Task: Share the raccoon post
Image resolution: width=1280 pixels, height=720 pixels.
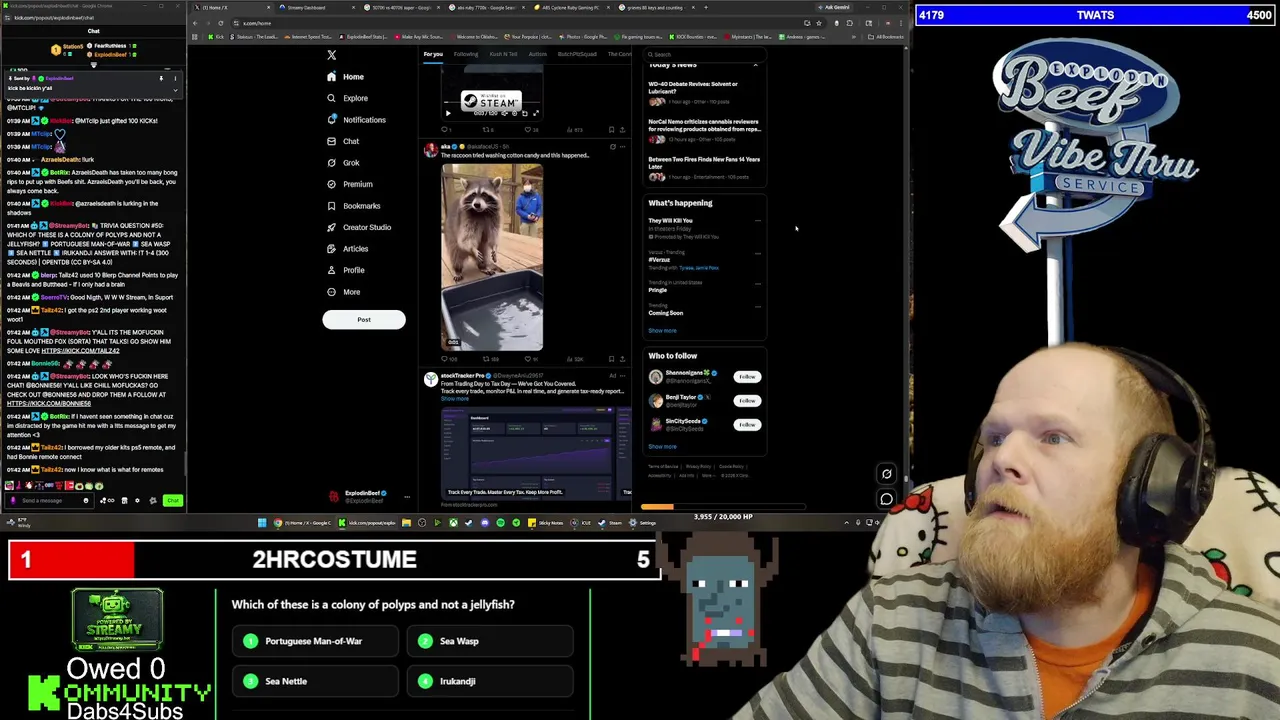Action: tap(622, 359)
